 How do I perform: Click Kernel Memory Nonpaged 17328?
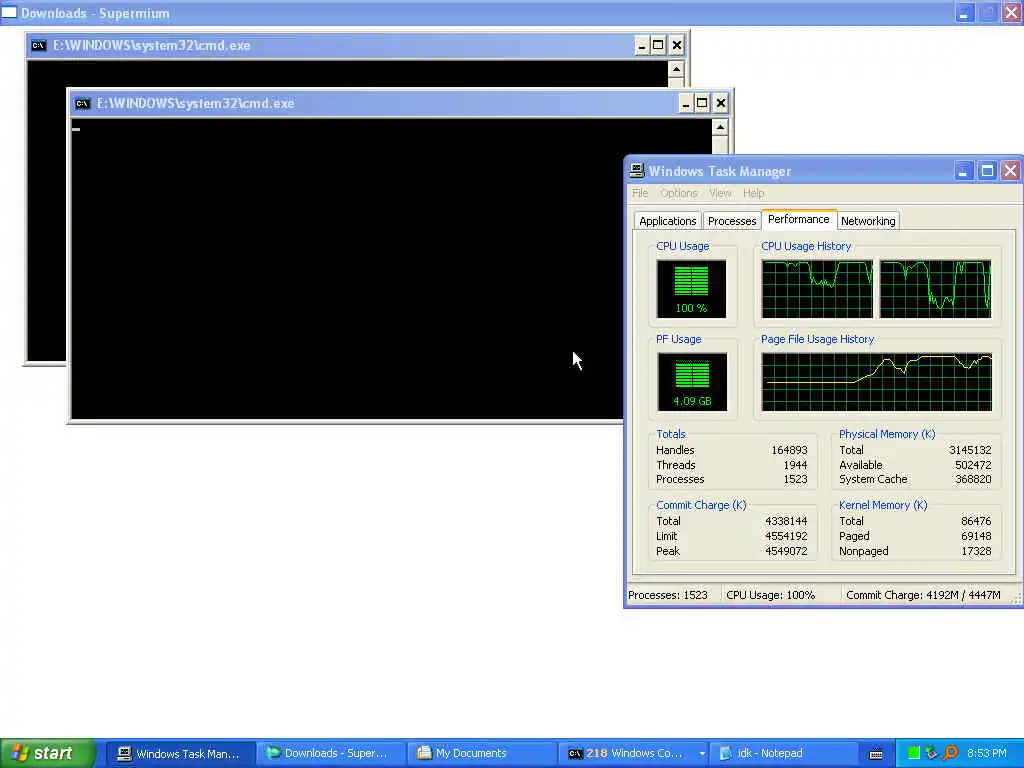click(976, 551)
